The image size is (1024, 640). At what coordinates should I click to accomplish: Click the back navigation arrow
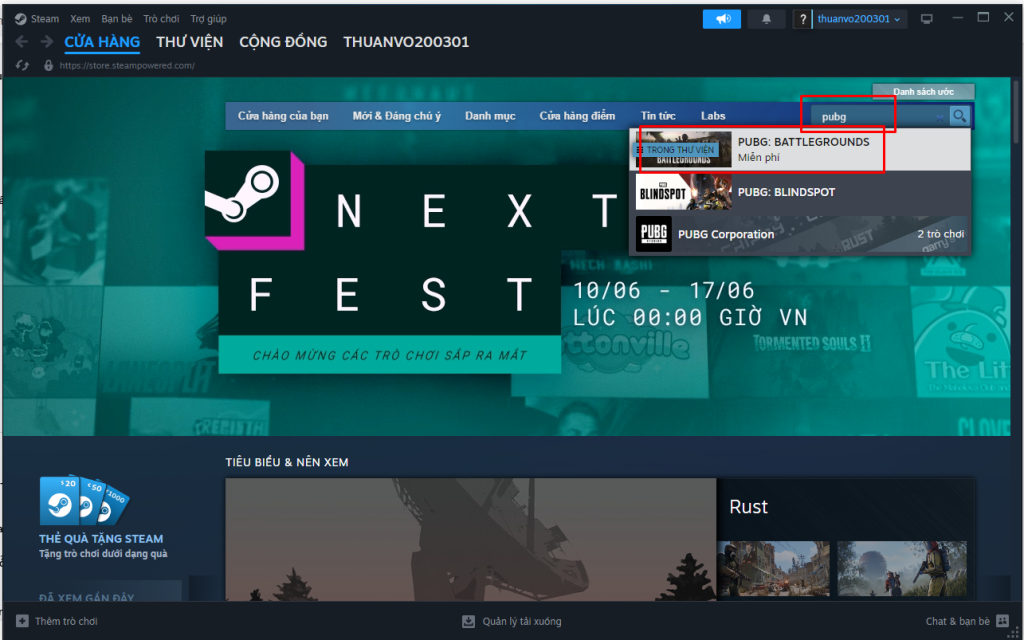(x=22, y=42)
